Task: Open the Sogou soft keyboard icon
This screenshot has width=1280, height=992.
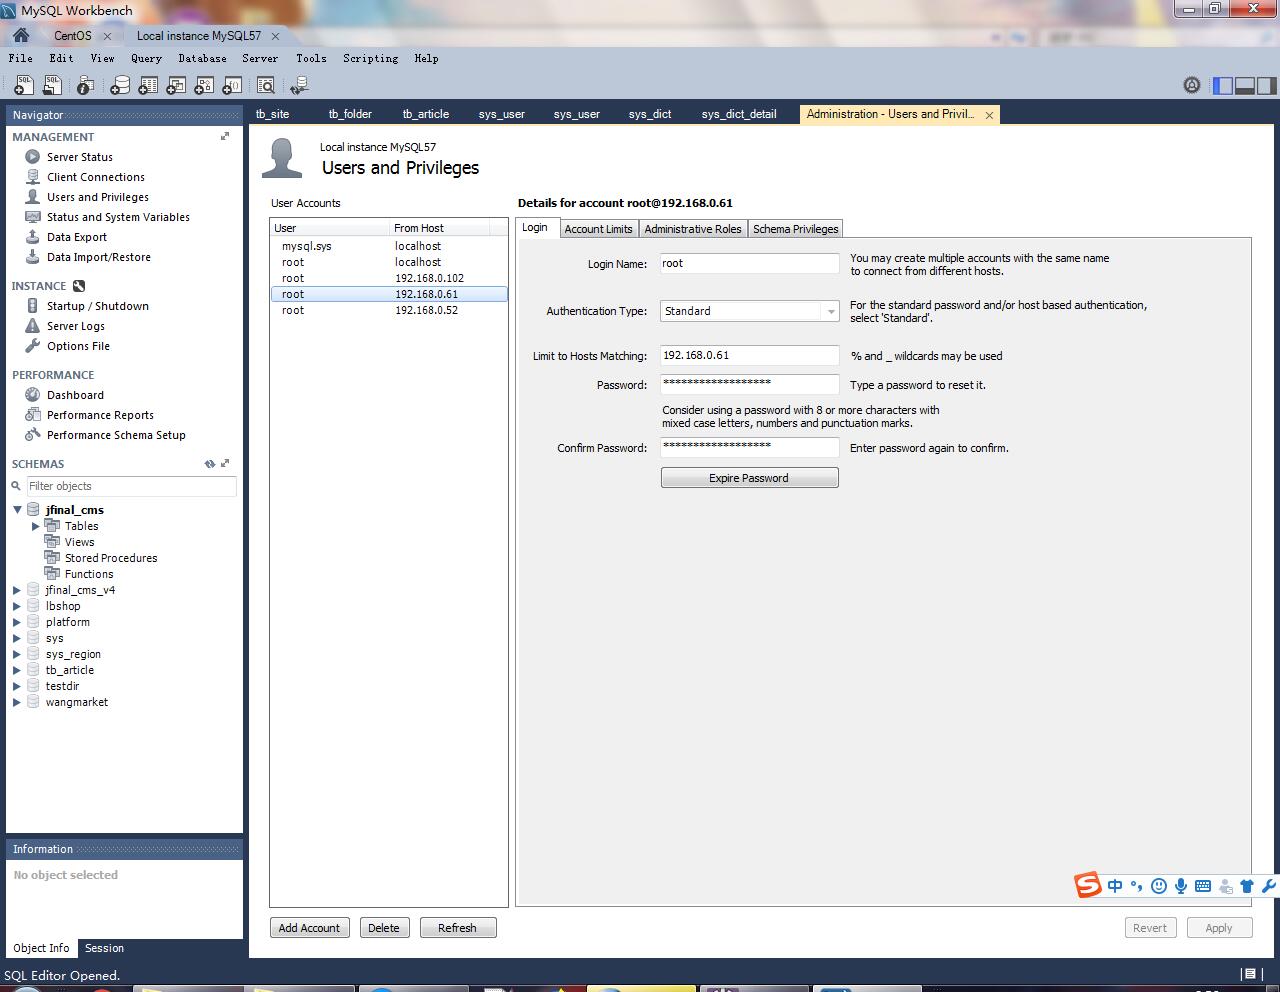Action: (1203, 886)
